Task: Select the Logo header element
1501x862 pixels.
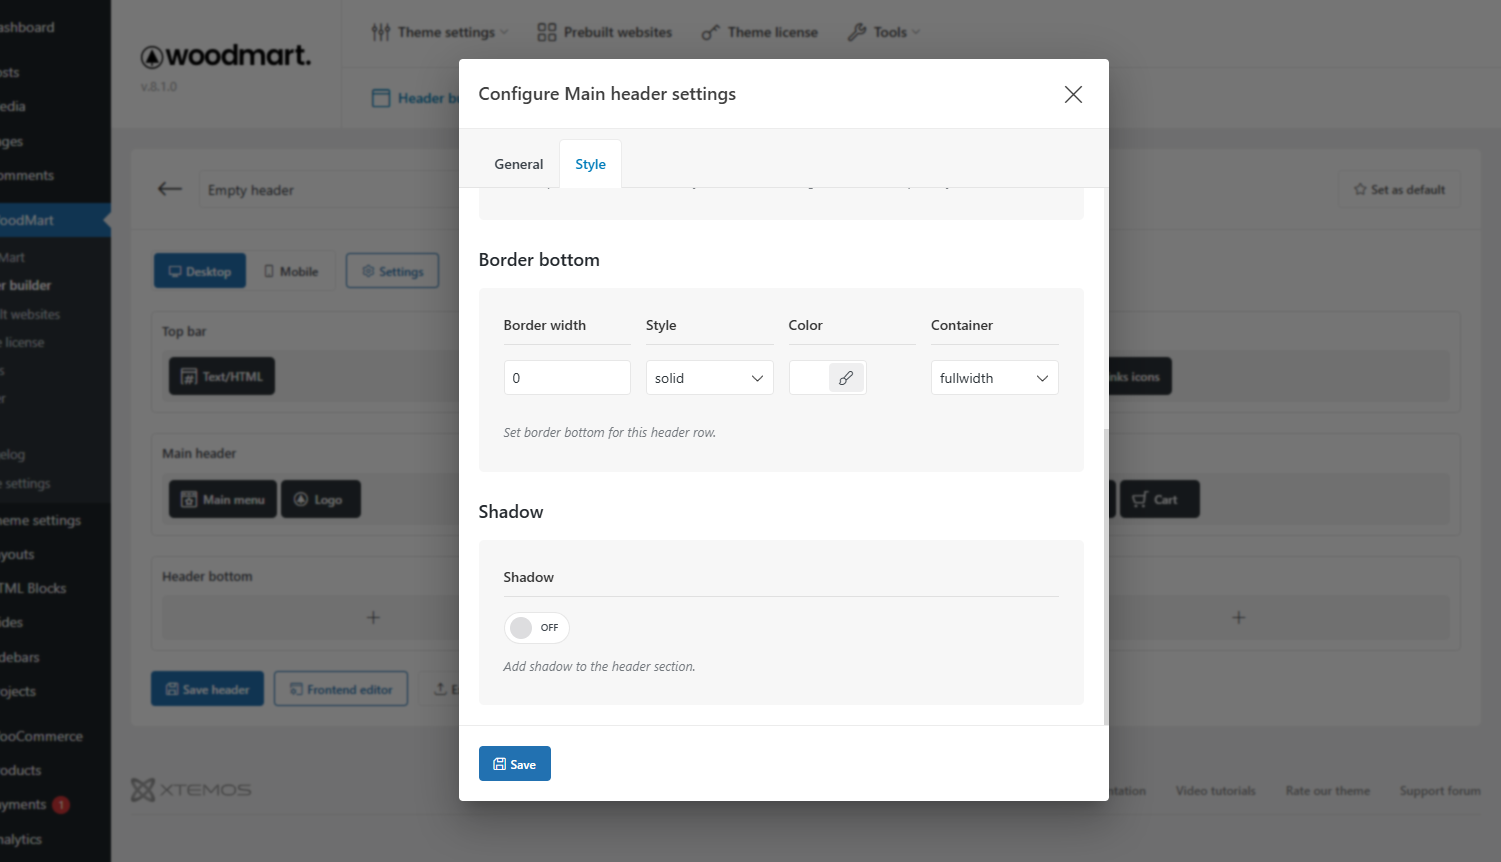Action: (320, 499)
